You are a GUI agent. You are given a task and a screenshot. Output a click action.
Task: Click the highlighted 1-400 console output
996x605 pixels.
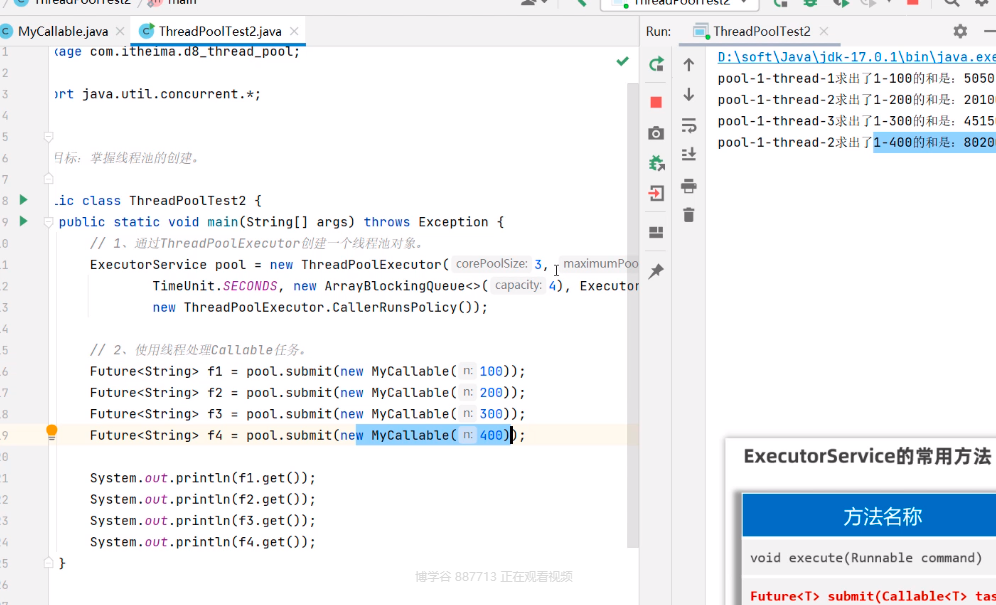(934, 142)
